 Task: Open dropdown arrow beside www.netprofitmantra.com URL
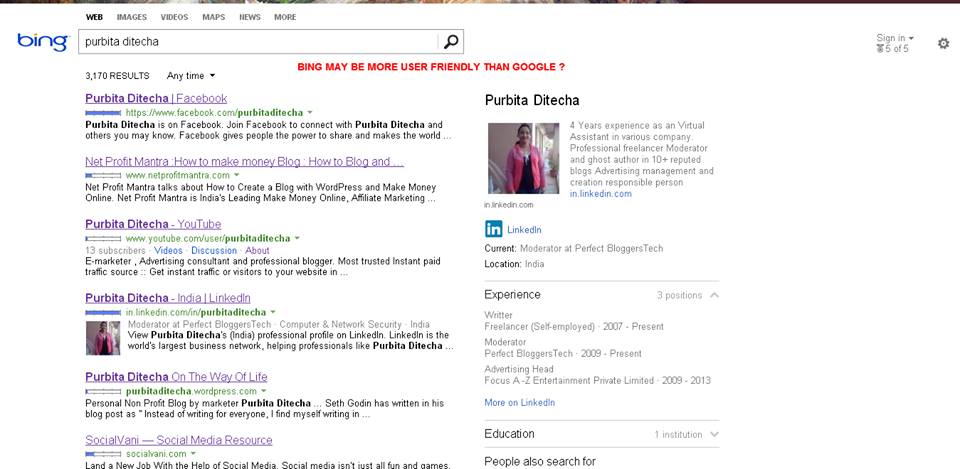tap(236, 175)
